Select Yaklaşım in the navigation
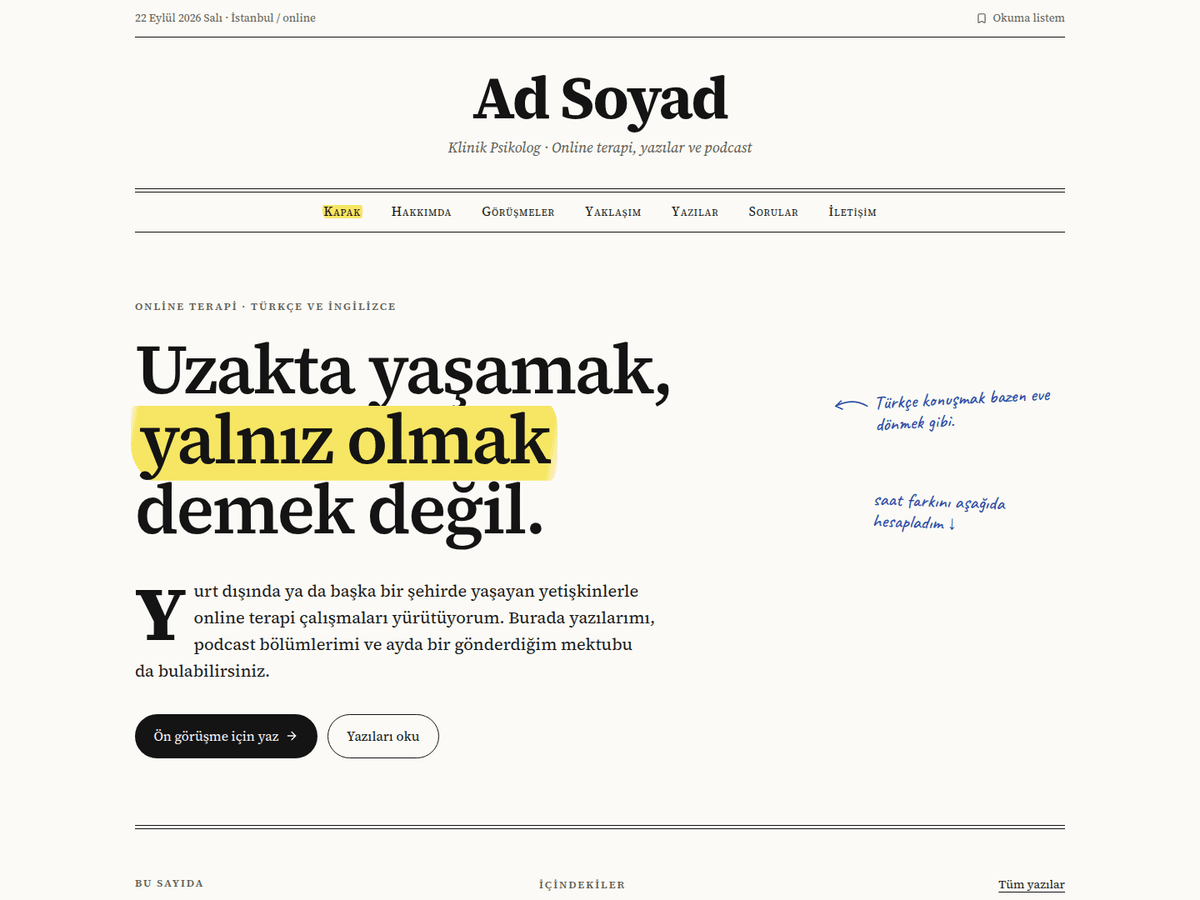1200x900 pixels. (613, 212)
